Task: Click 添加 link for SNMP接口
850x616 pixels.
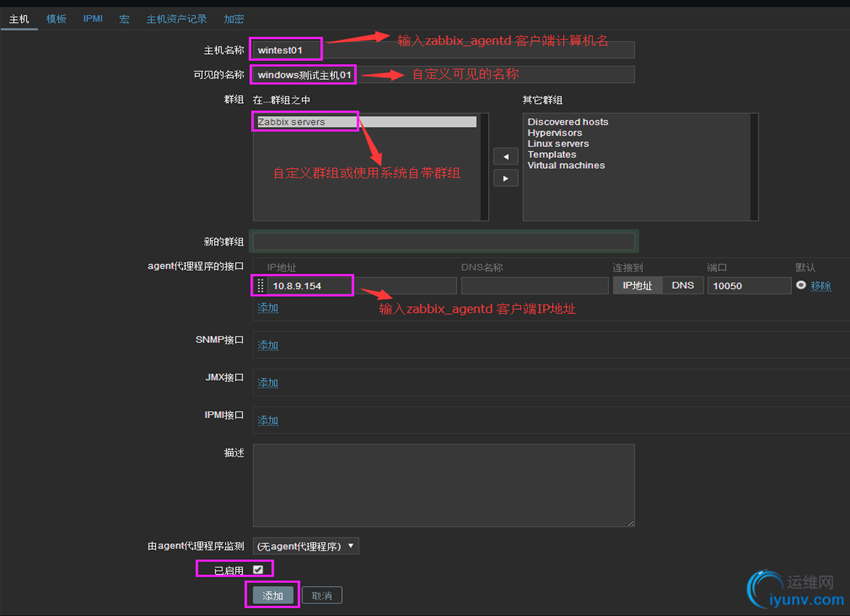Action: pos(268,345)
